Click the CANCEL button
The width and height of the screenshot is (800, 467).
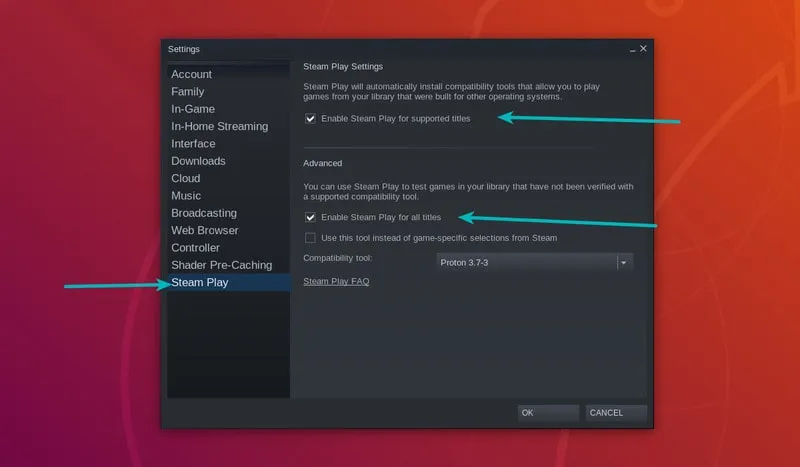click(x=616, y=412)
